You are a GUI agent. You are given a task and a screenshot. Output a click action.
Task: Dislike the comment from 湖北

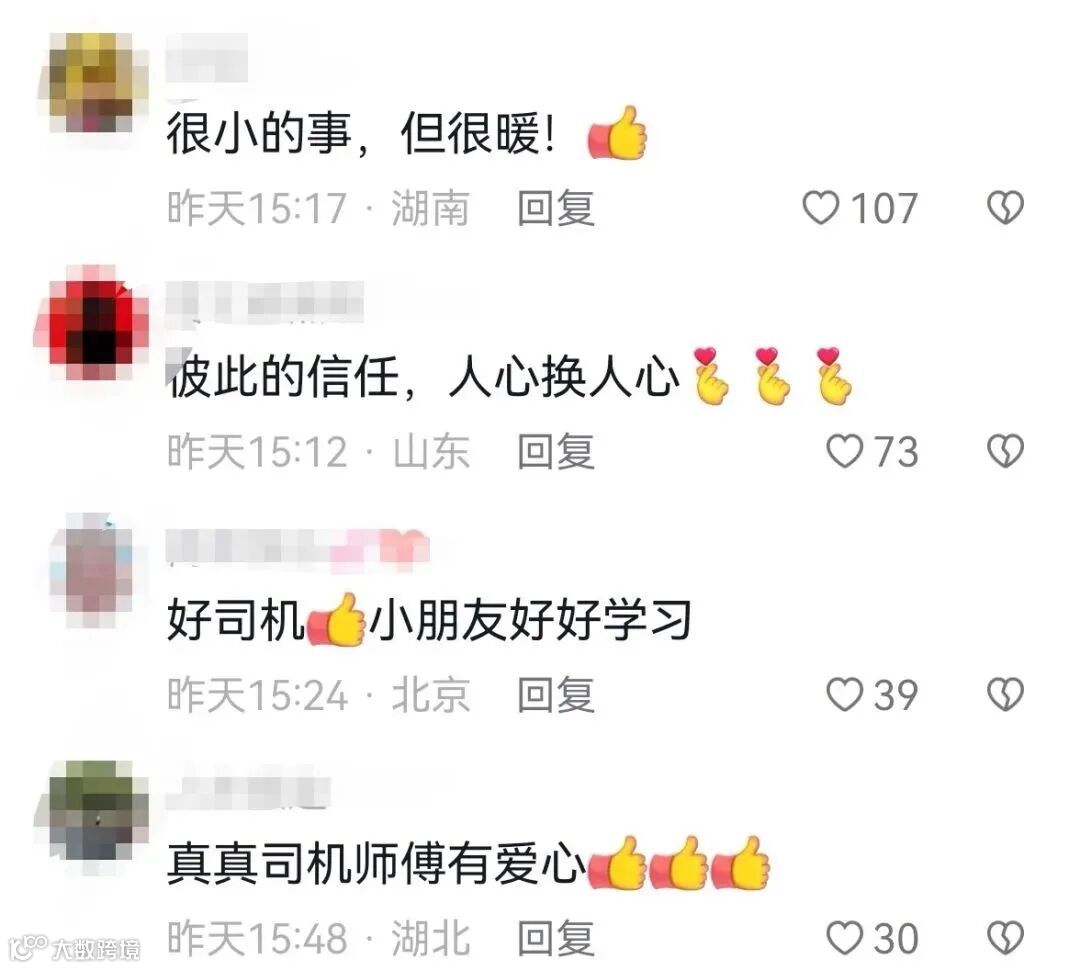pos(1006,938)
